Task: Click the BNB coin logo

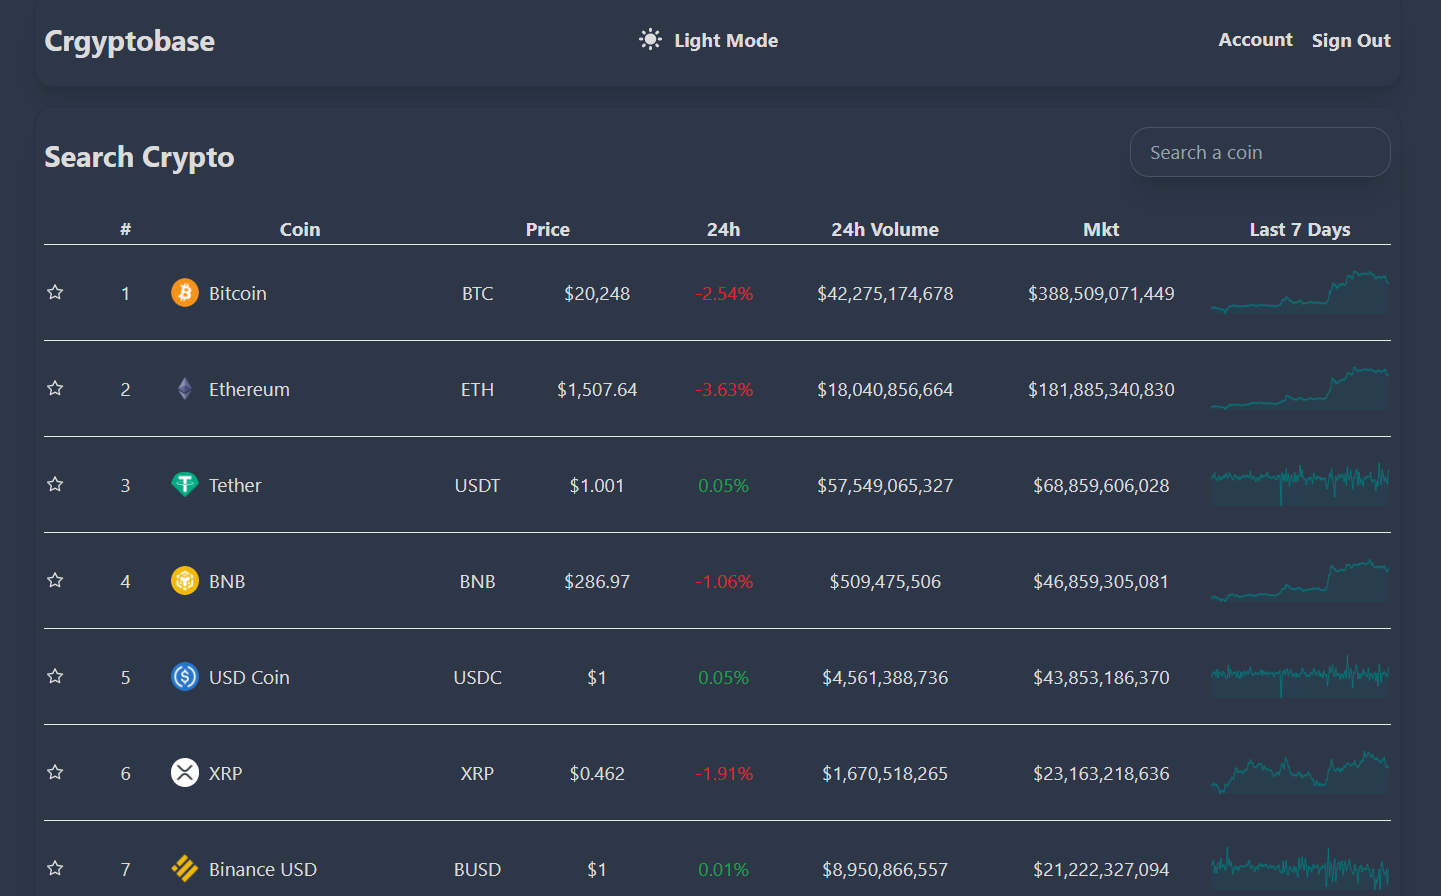Action: pyautogui.click(x=185, y=581)
